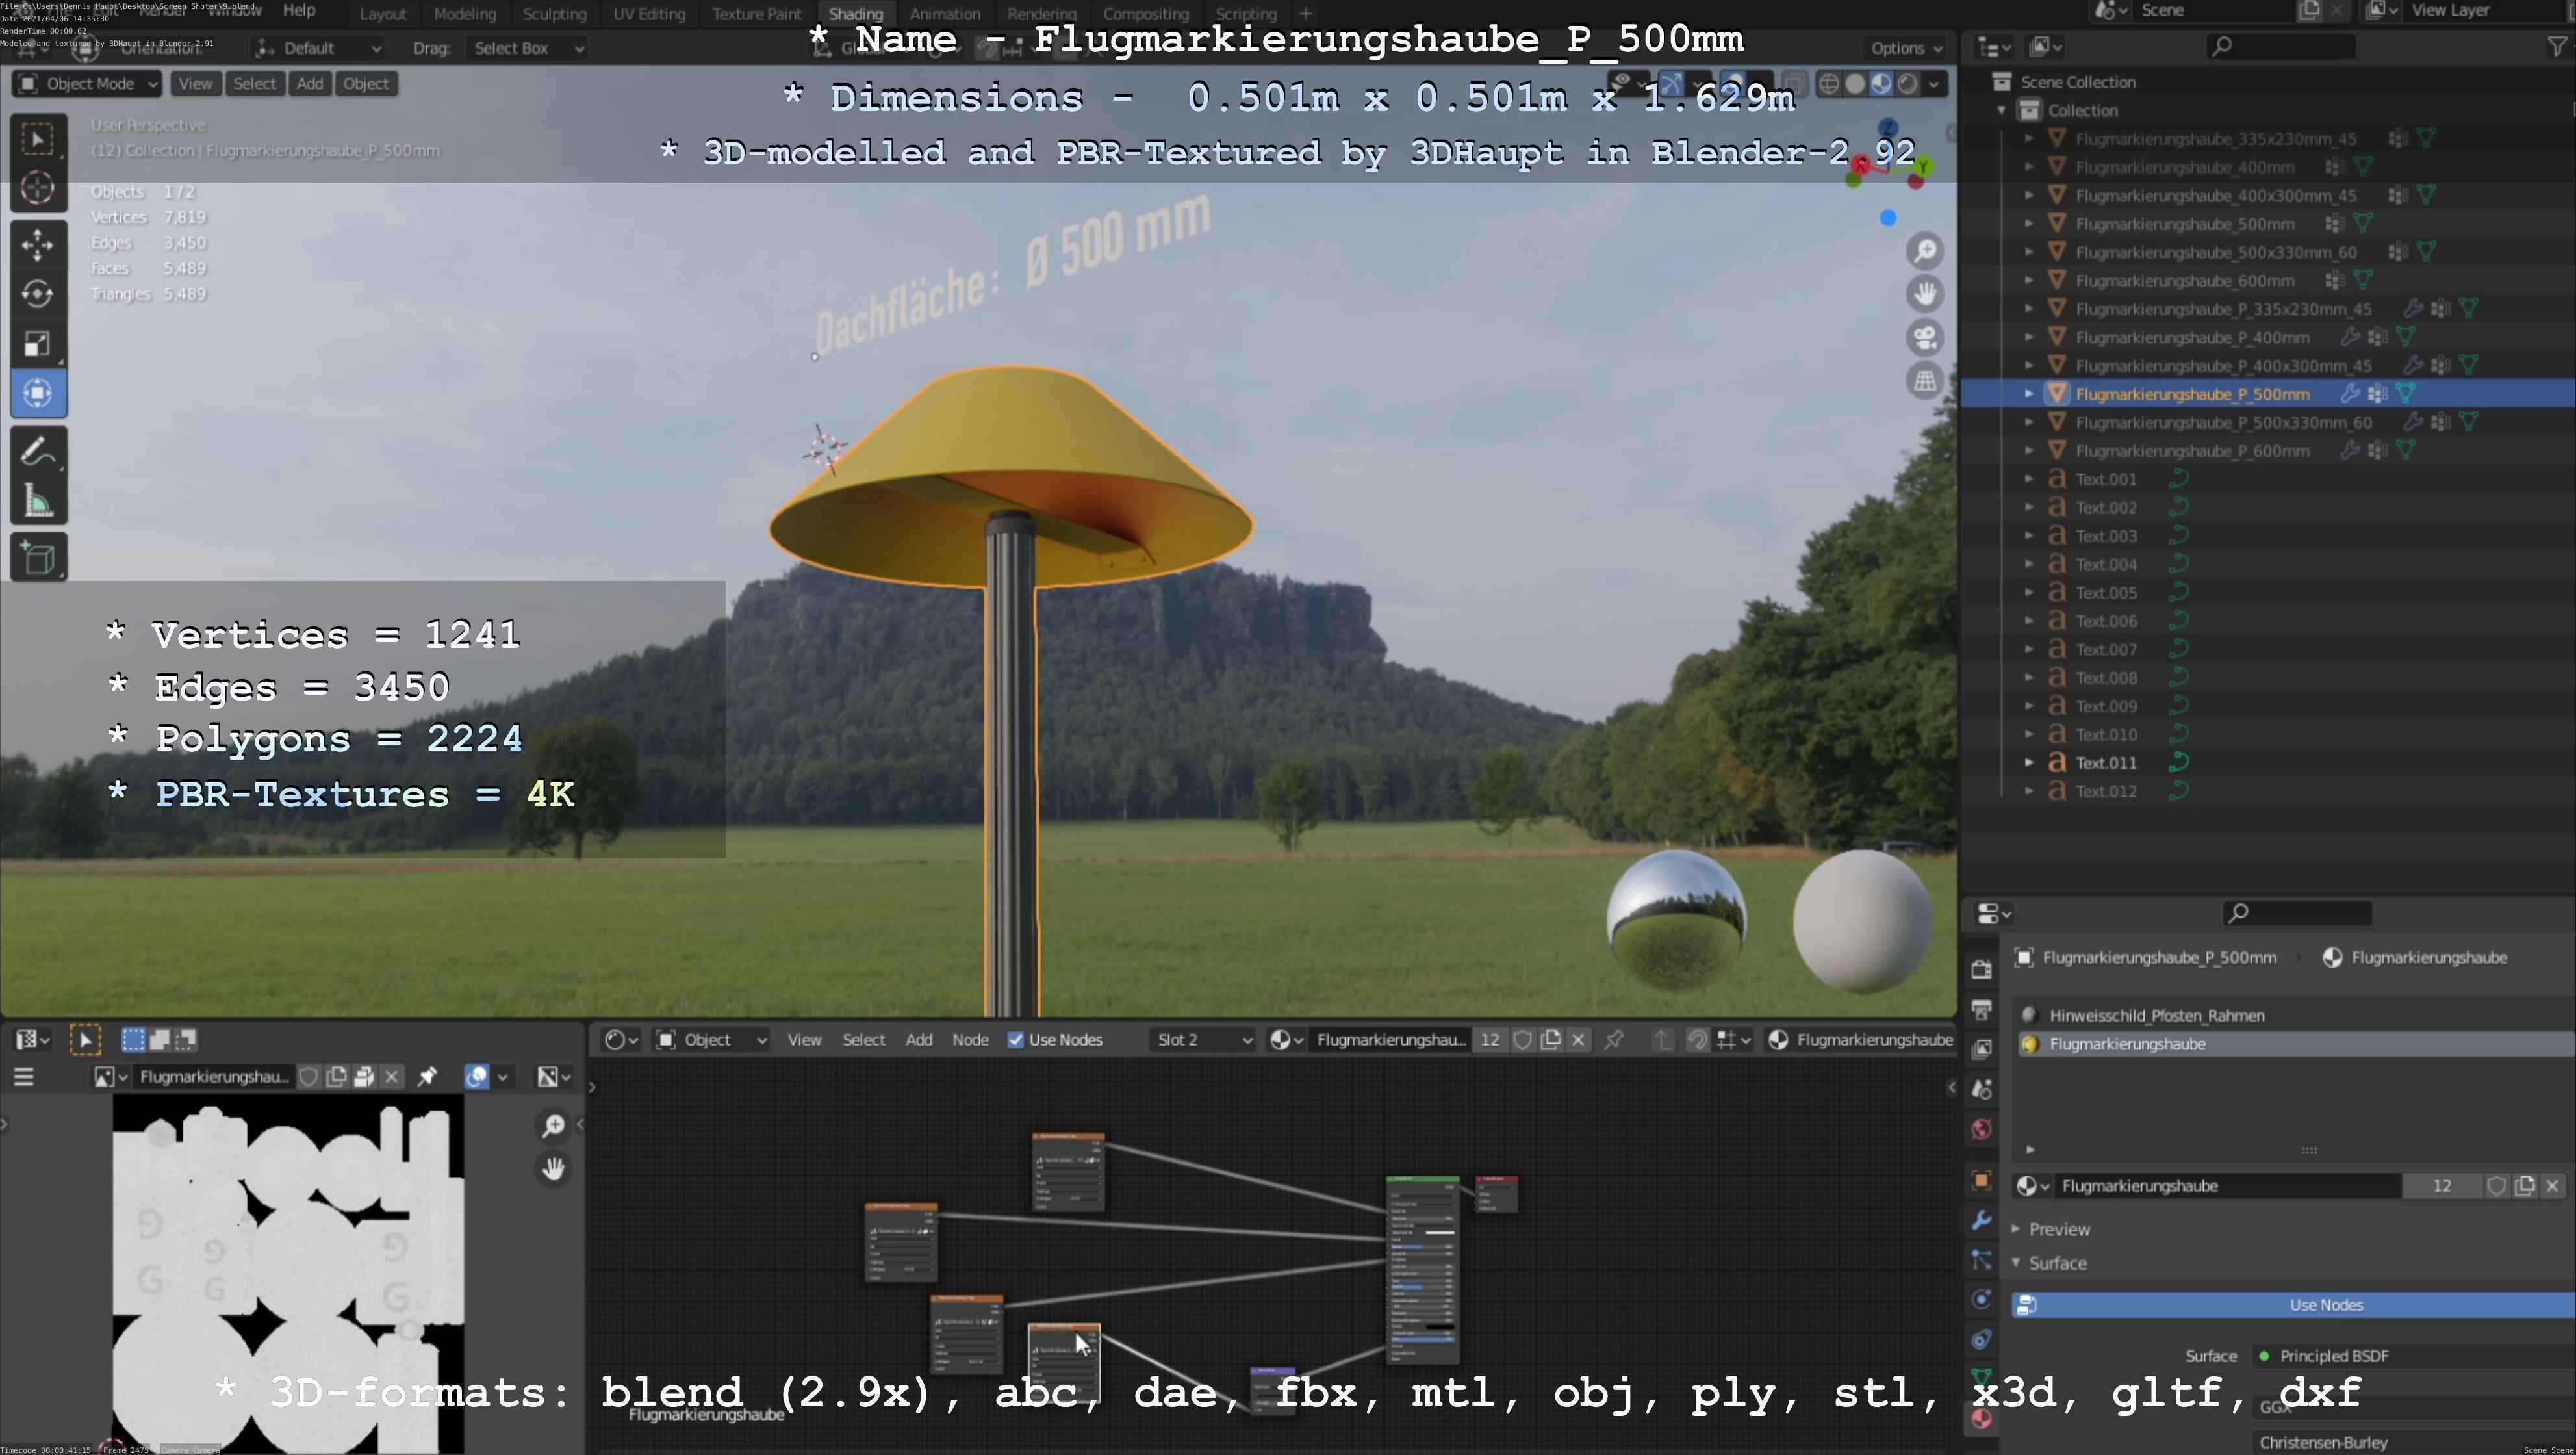Open the viewport Select menu button

tap(254, 84)
